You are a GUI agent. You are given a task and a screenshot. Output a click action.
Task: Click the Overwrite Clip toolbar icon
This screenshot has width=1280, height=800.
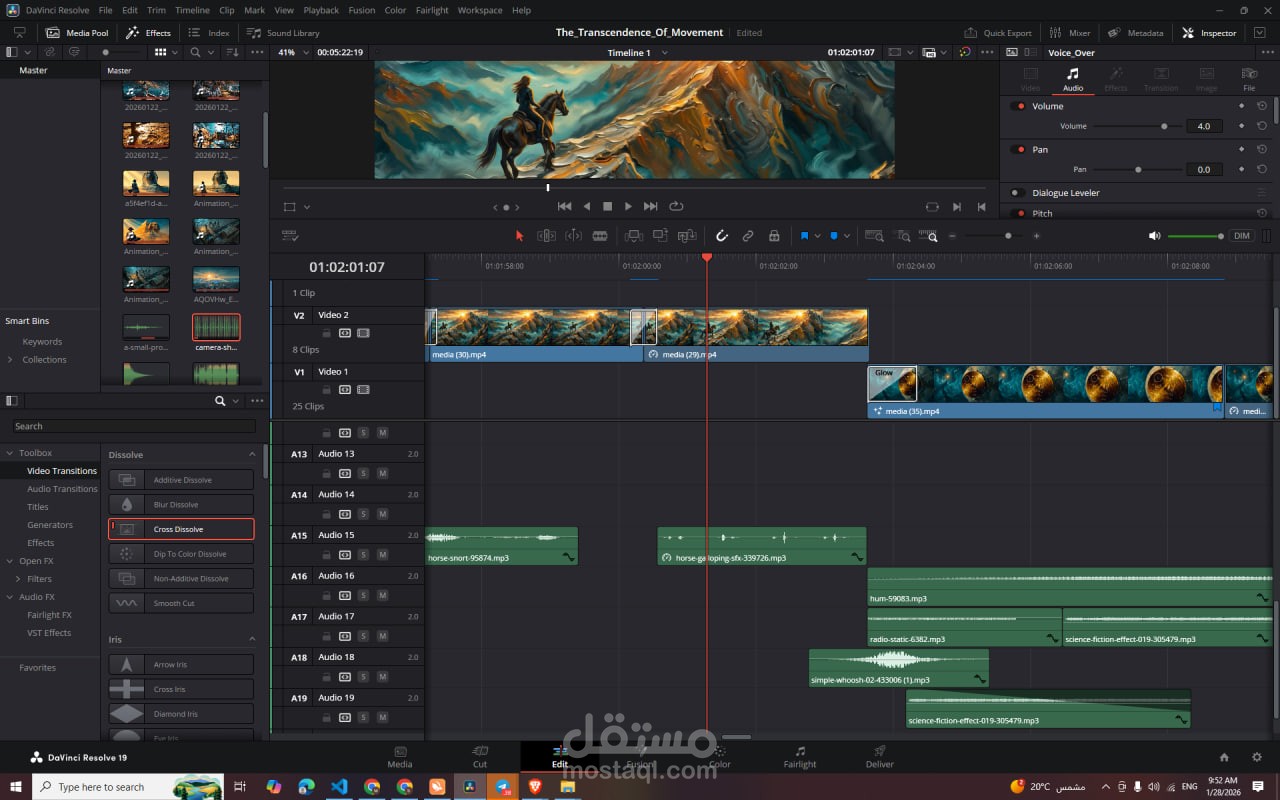point(660,236)
